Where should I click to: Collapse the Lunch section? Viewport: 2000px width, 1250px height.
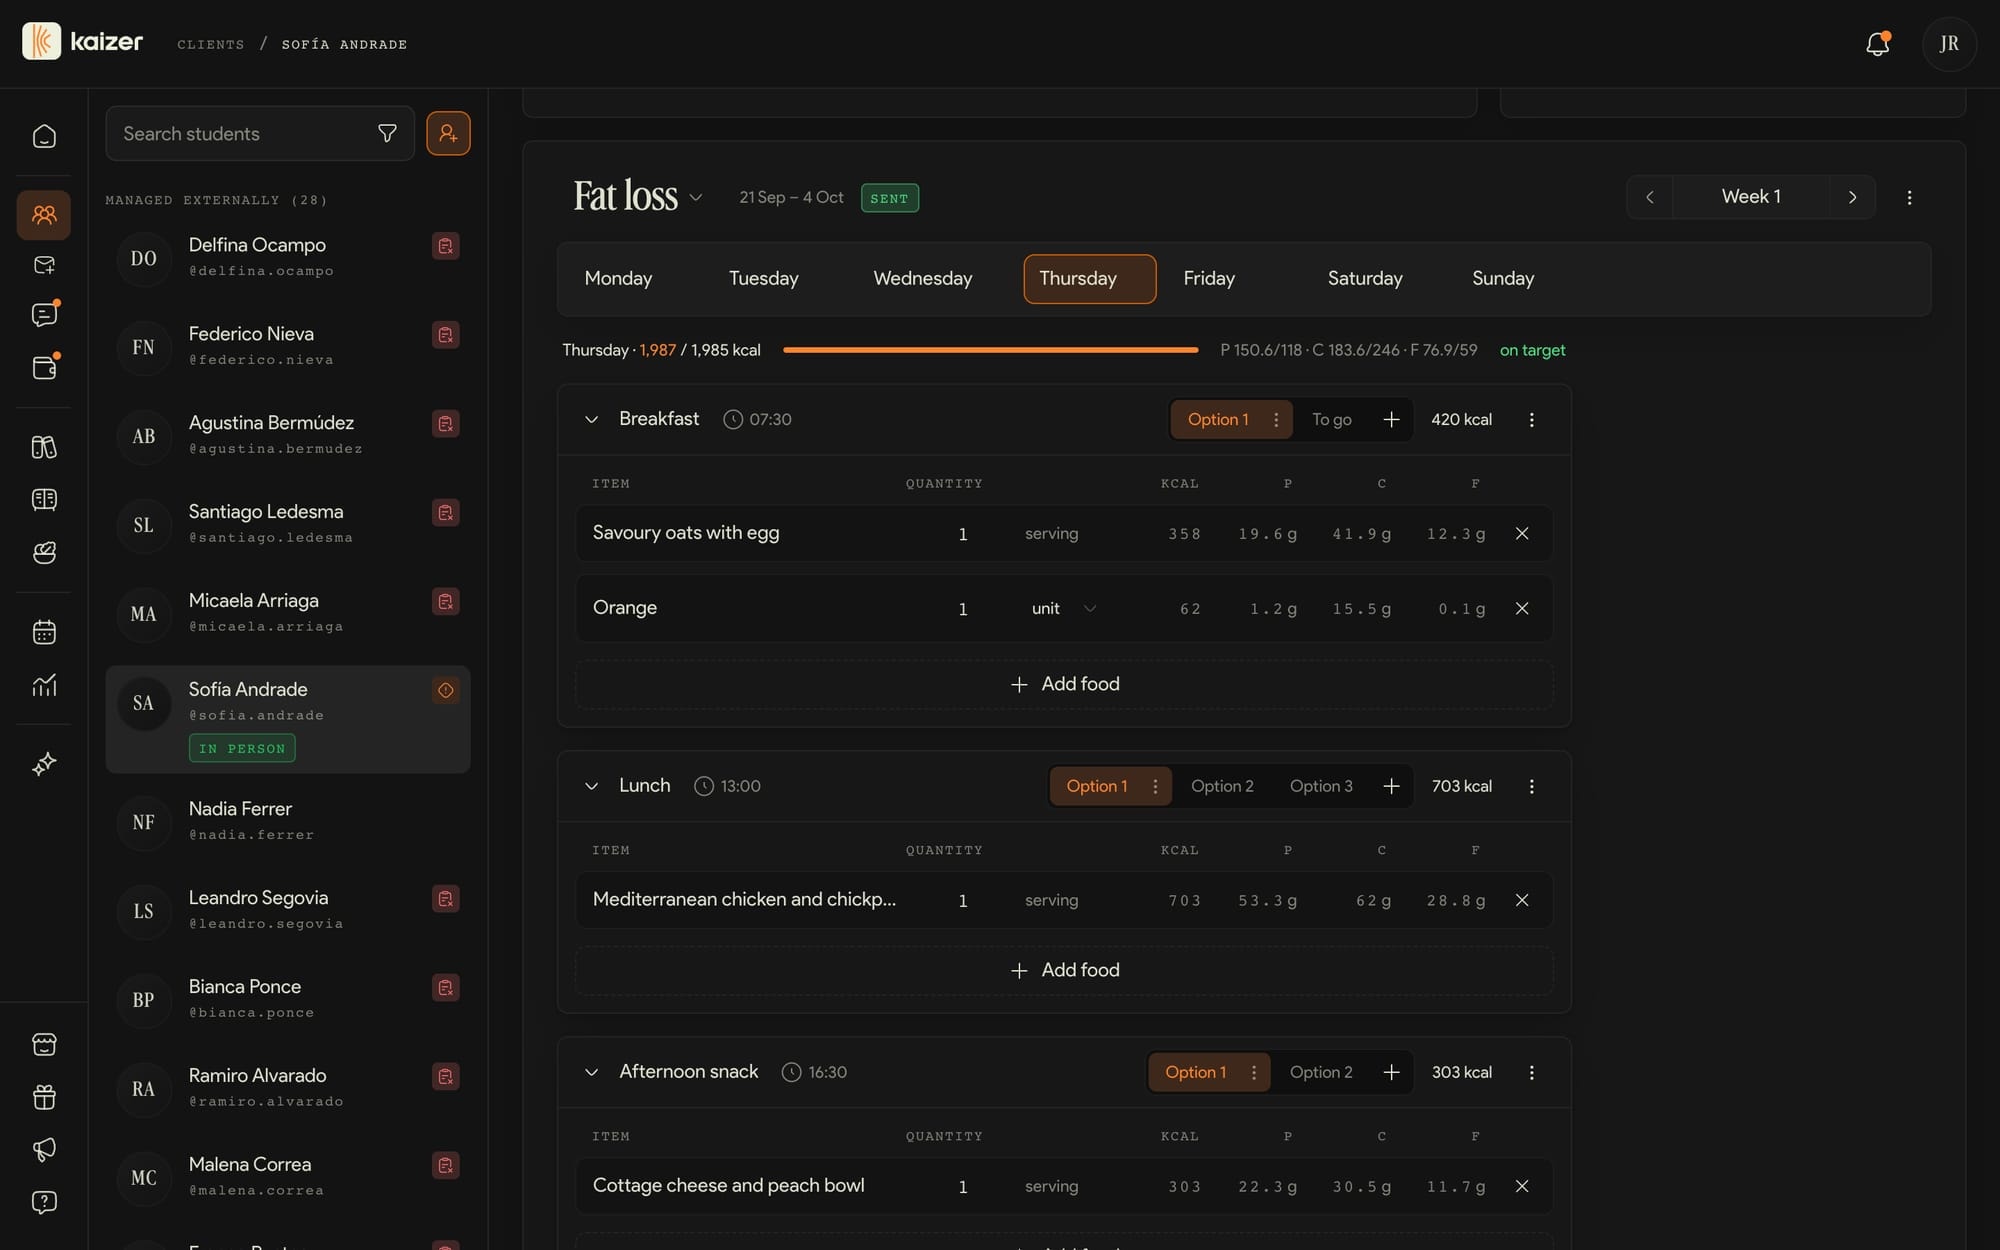[x=591, y=786]
